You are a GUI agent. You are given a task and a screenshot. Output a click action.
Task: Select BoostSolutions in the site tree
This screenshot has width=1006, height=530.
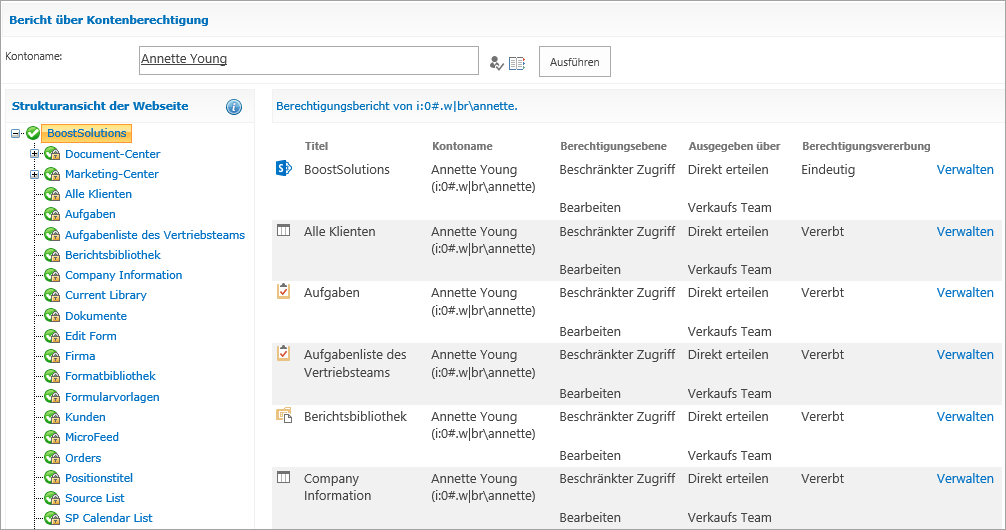(87, 133)
